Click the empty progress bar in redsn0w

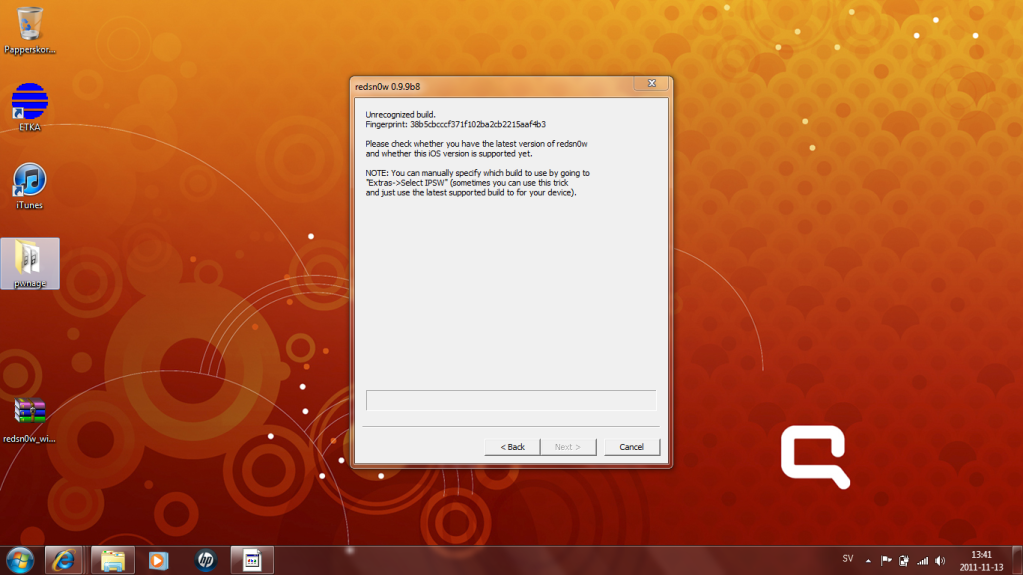(511, 400)
